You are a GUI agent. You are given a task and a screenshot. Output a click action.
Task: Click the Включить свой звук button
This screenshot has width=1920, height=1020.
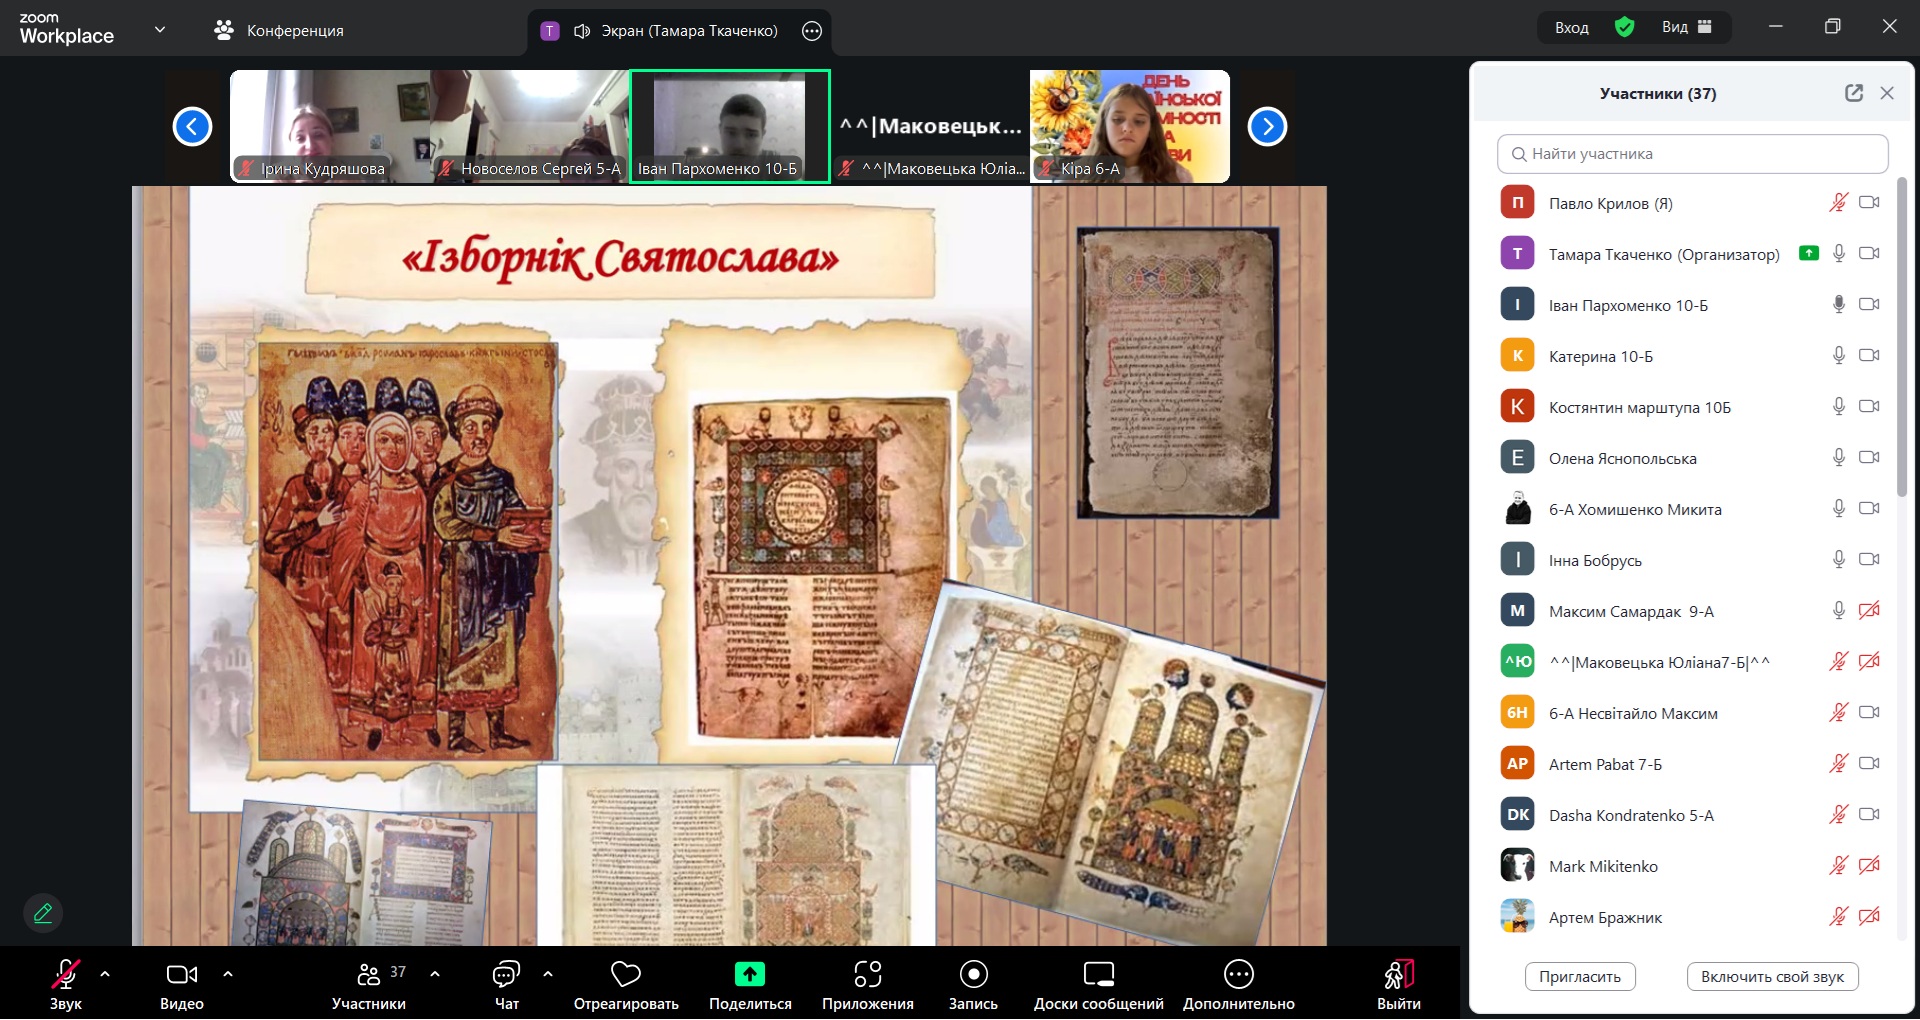pyautogui.click(x=1771, y=977)
